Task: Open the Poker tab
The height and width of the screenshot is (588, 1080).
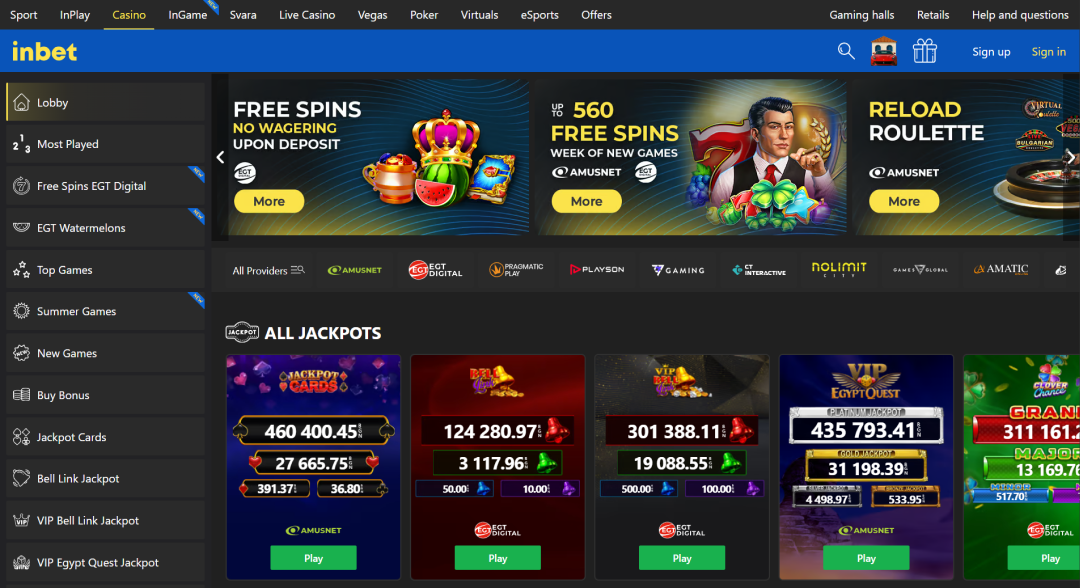Action: pos(424,14)
